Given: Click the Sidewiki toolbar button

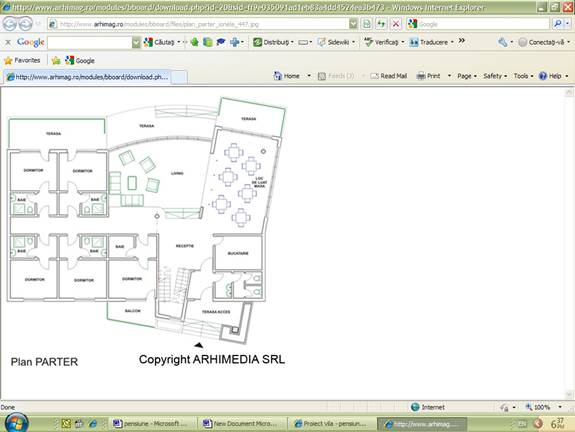Looking at the screenshot, I should pos(336,42).
